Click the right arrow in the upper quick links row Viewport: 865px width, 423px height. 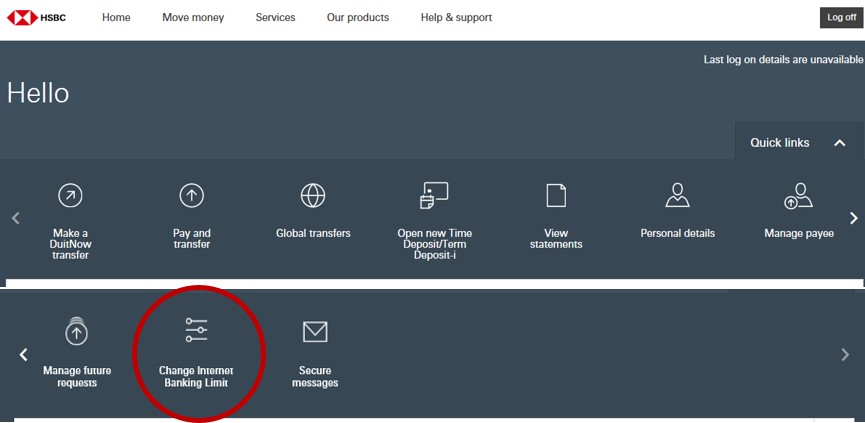click(853, 218)
